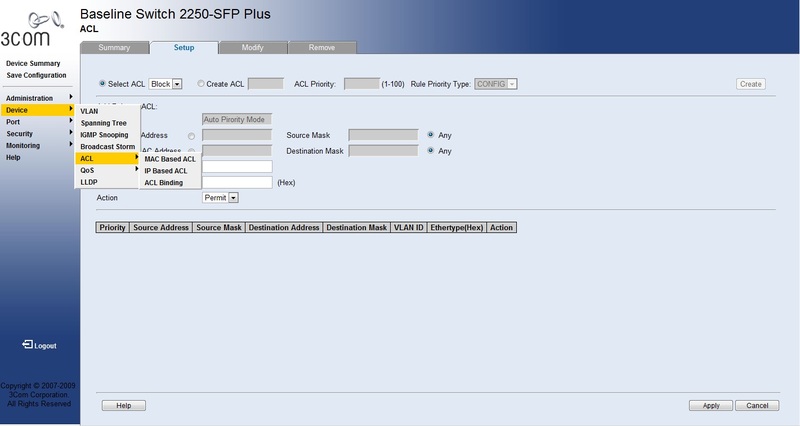Click the Cancel button

pyautogui.click(x=757, y=405)
